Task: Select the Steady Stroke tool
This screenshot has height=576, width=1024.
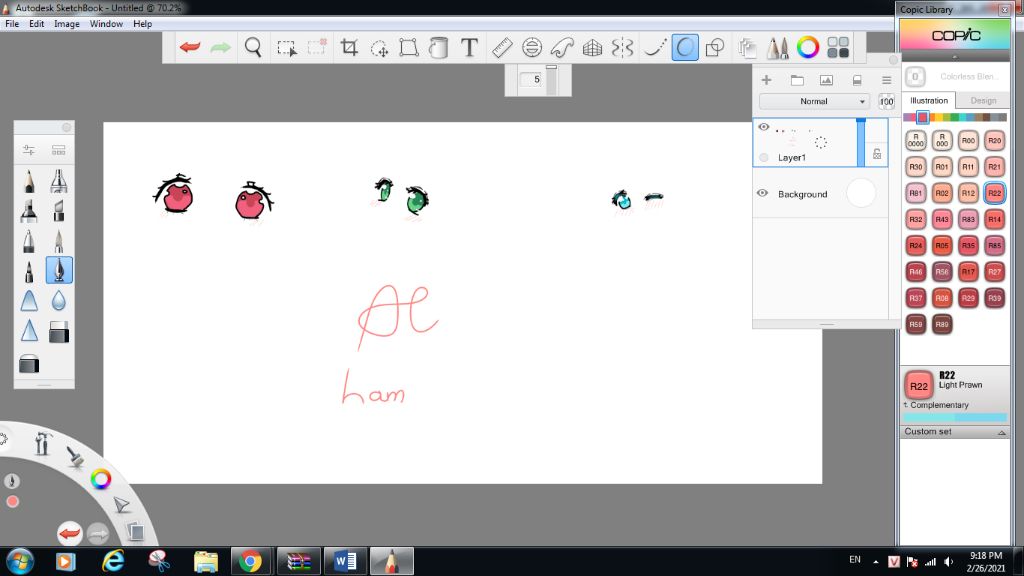Action: [x=654, y=47]
